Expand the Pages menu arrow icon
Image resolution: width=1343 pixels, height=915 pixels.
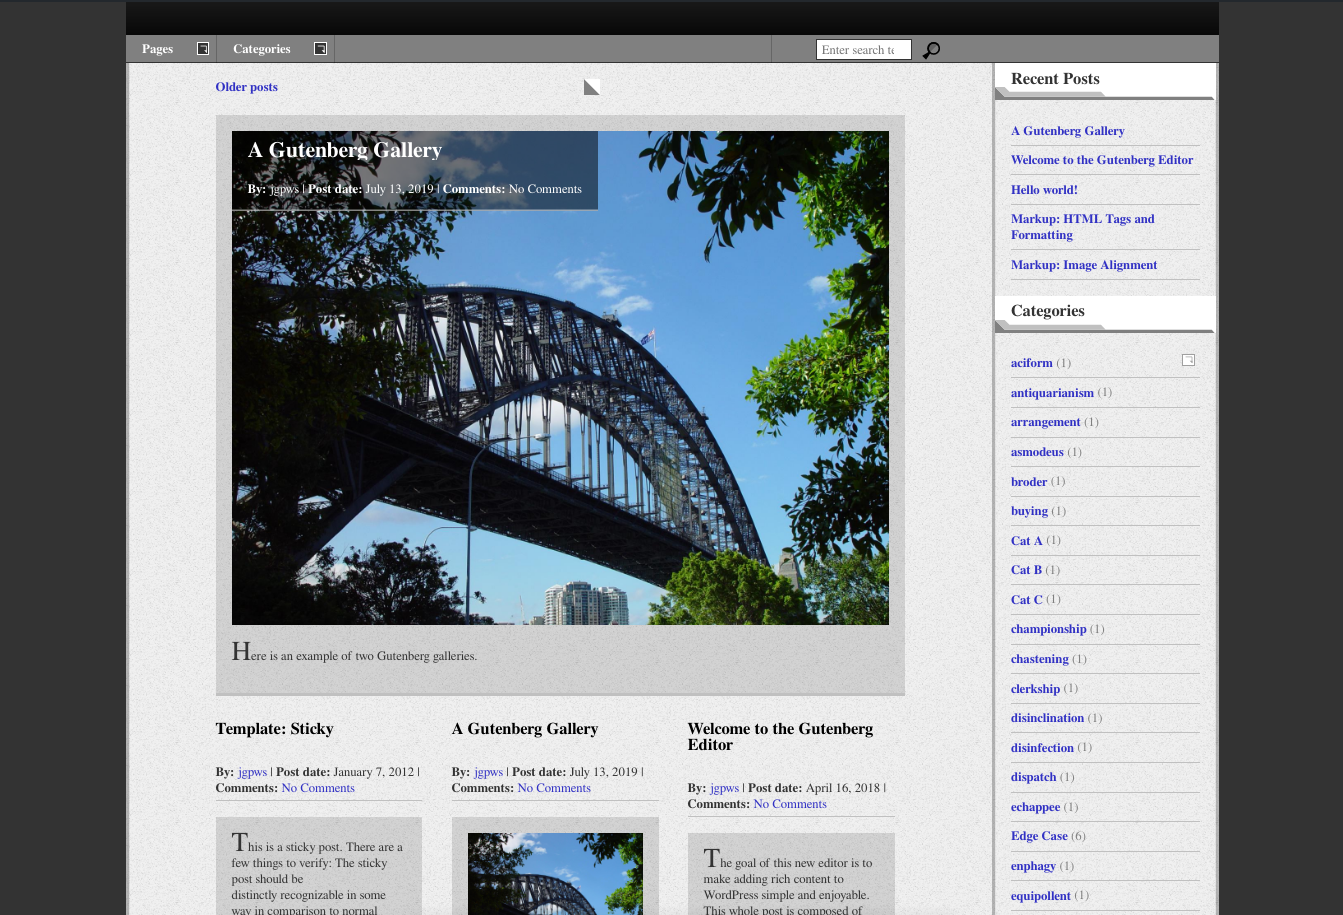coord(203,49)
